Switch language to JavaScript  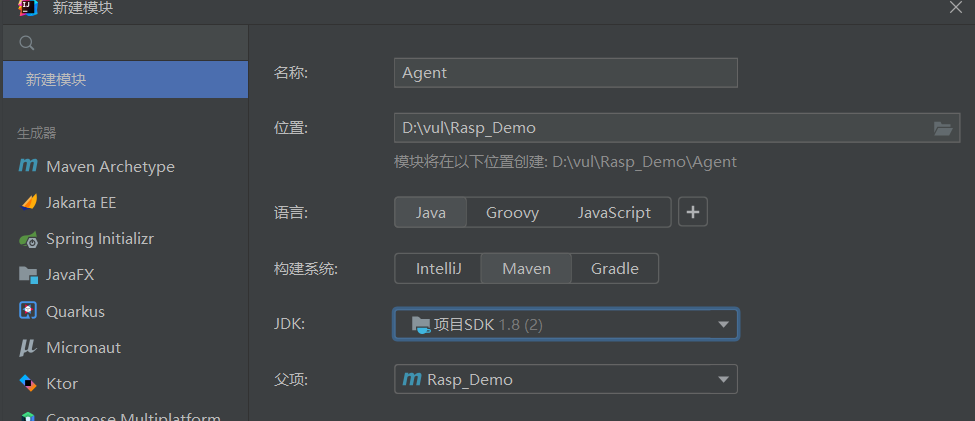[614, 213]
